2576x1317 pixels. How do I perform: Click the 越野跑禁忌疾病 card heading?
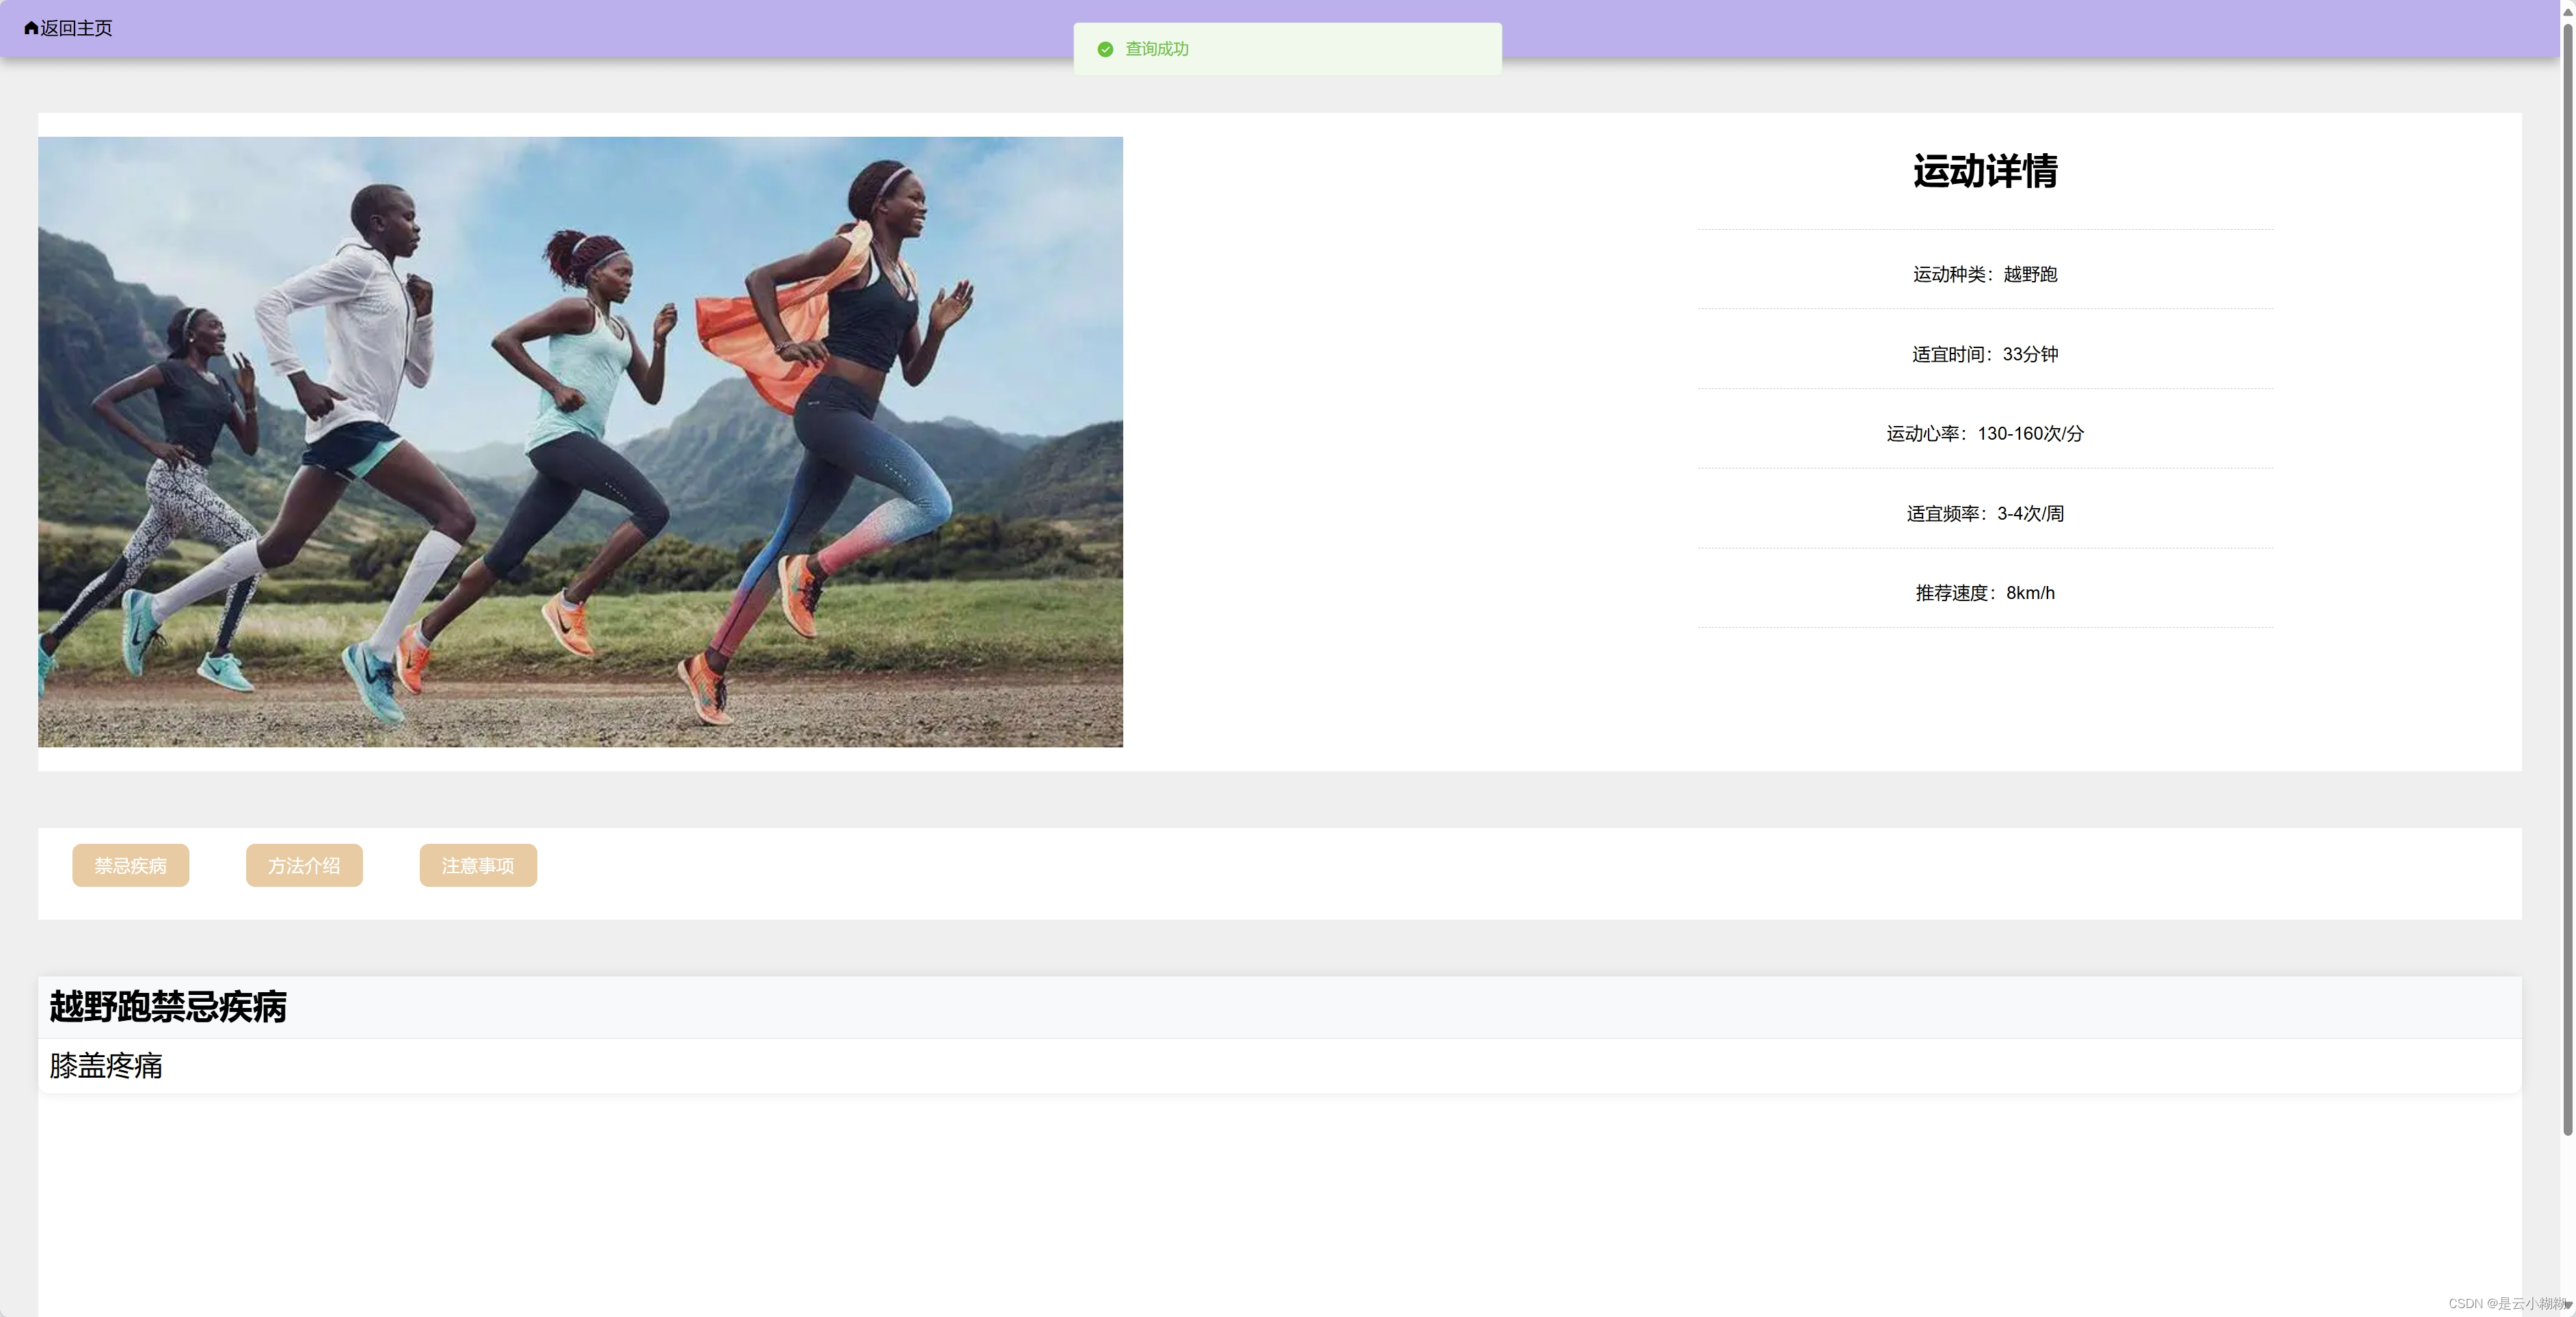(x=168, y=1006)
